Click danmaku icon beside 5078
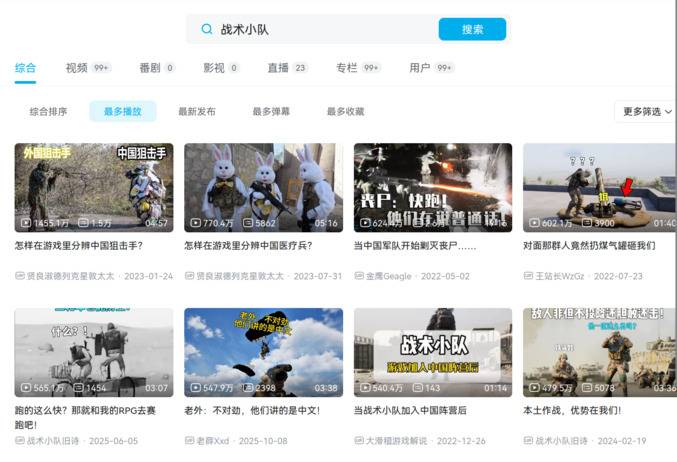677x462 pixels. [x=587, y=388]
